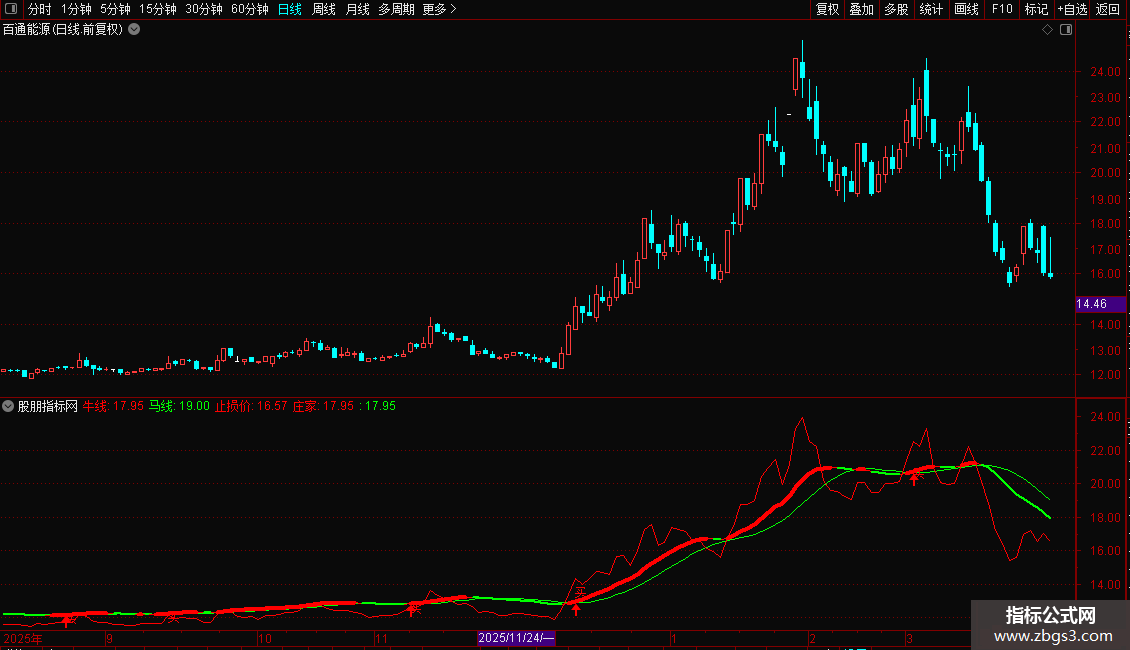Click the 百通能源(日线.前复权) chart title
The width and height of the screenshot is (1130, 650).
63,30
